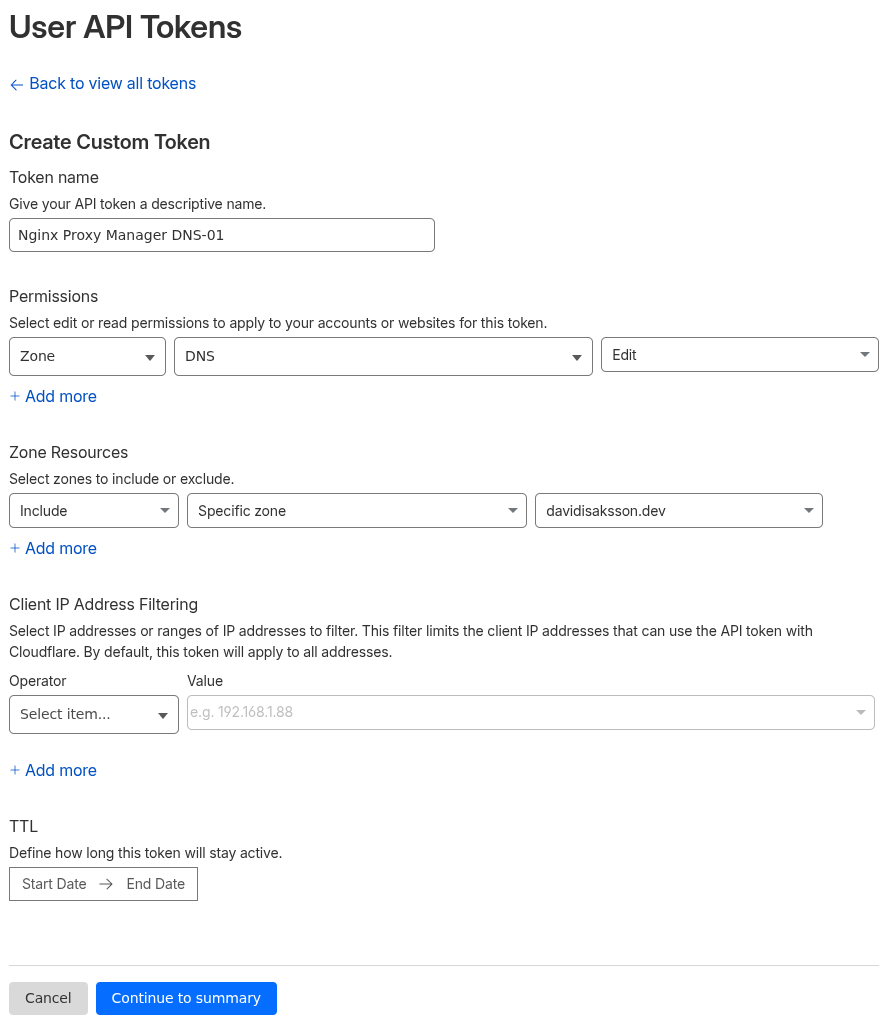The image size is (890, 1024).
Task: Click the plus icon in Zone Resources Add more
Action: 14,548
